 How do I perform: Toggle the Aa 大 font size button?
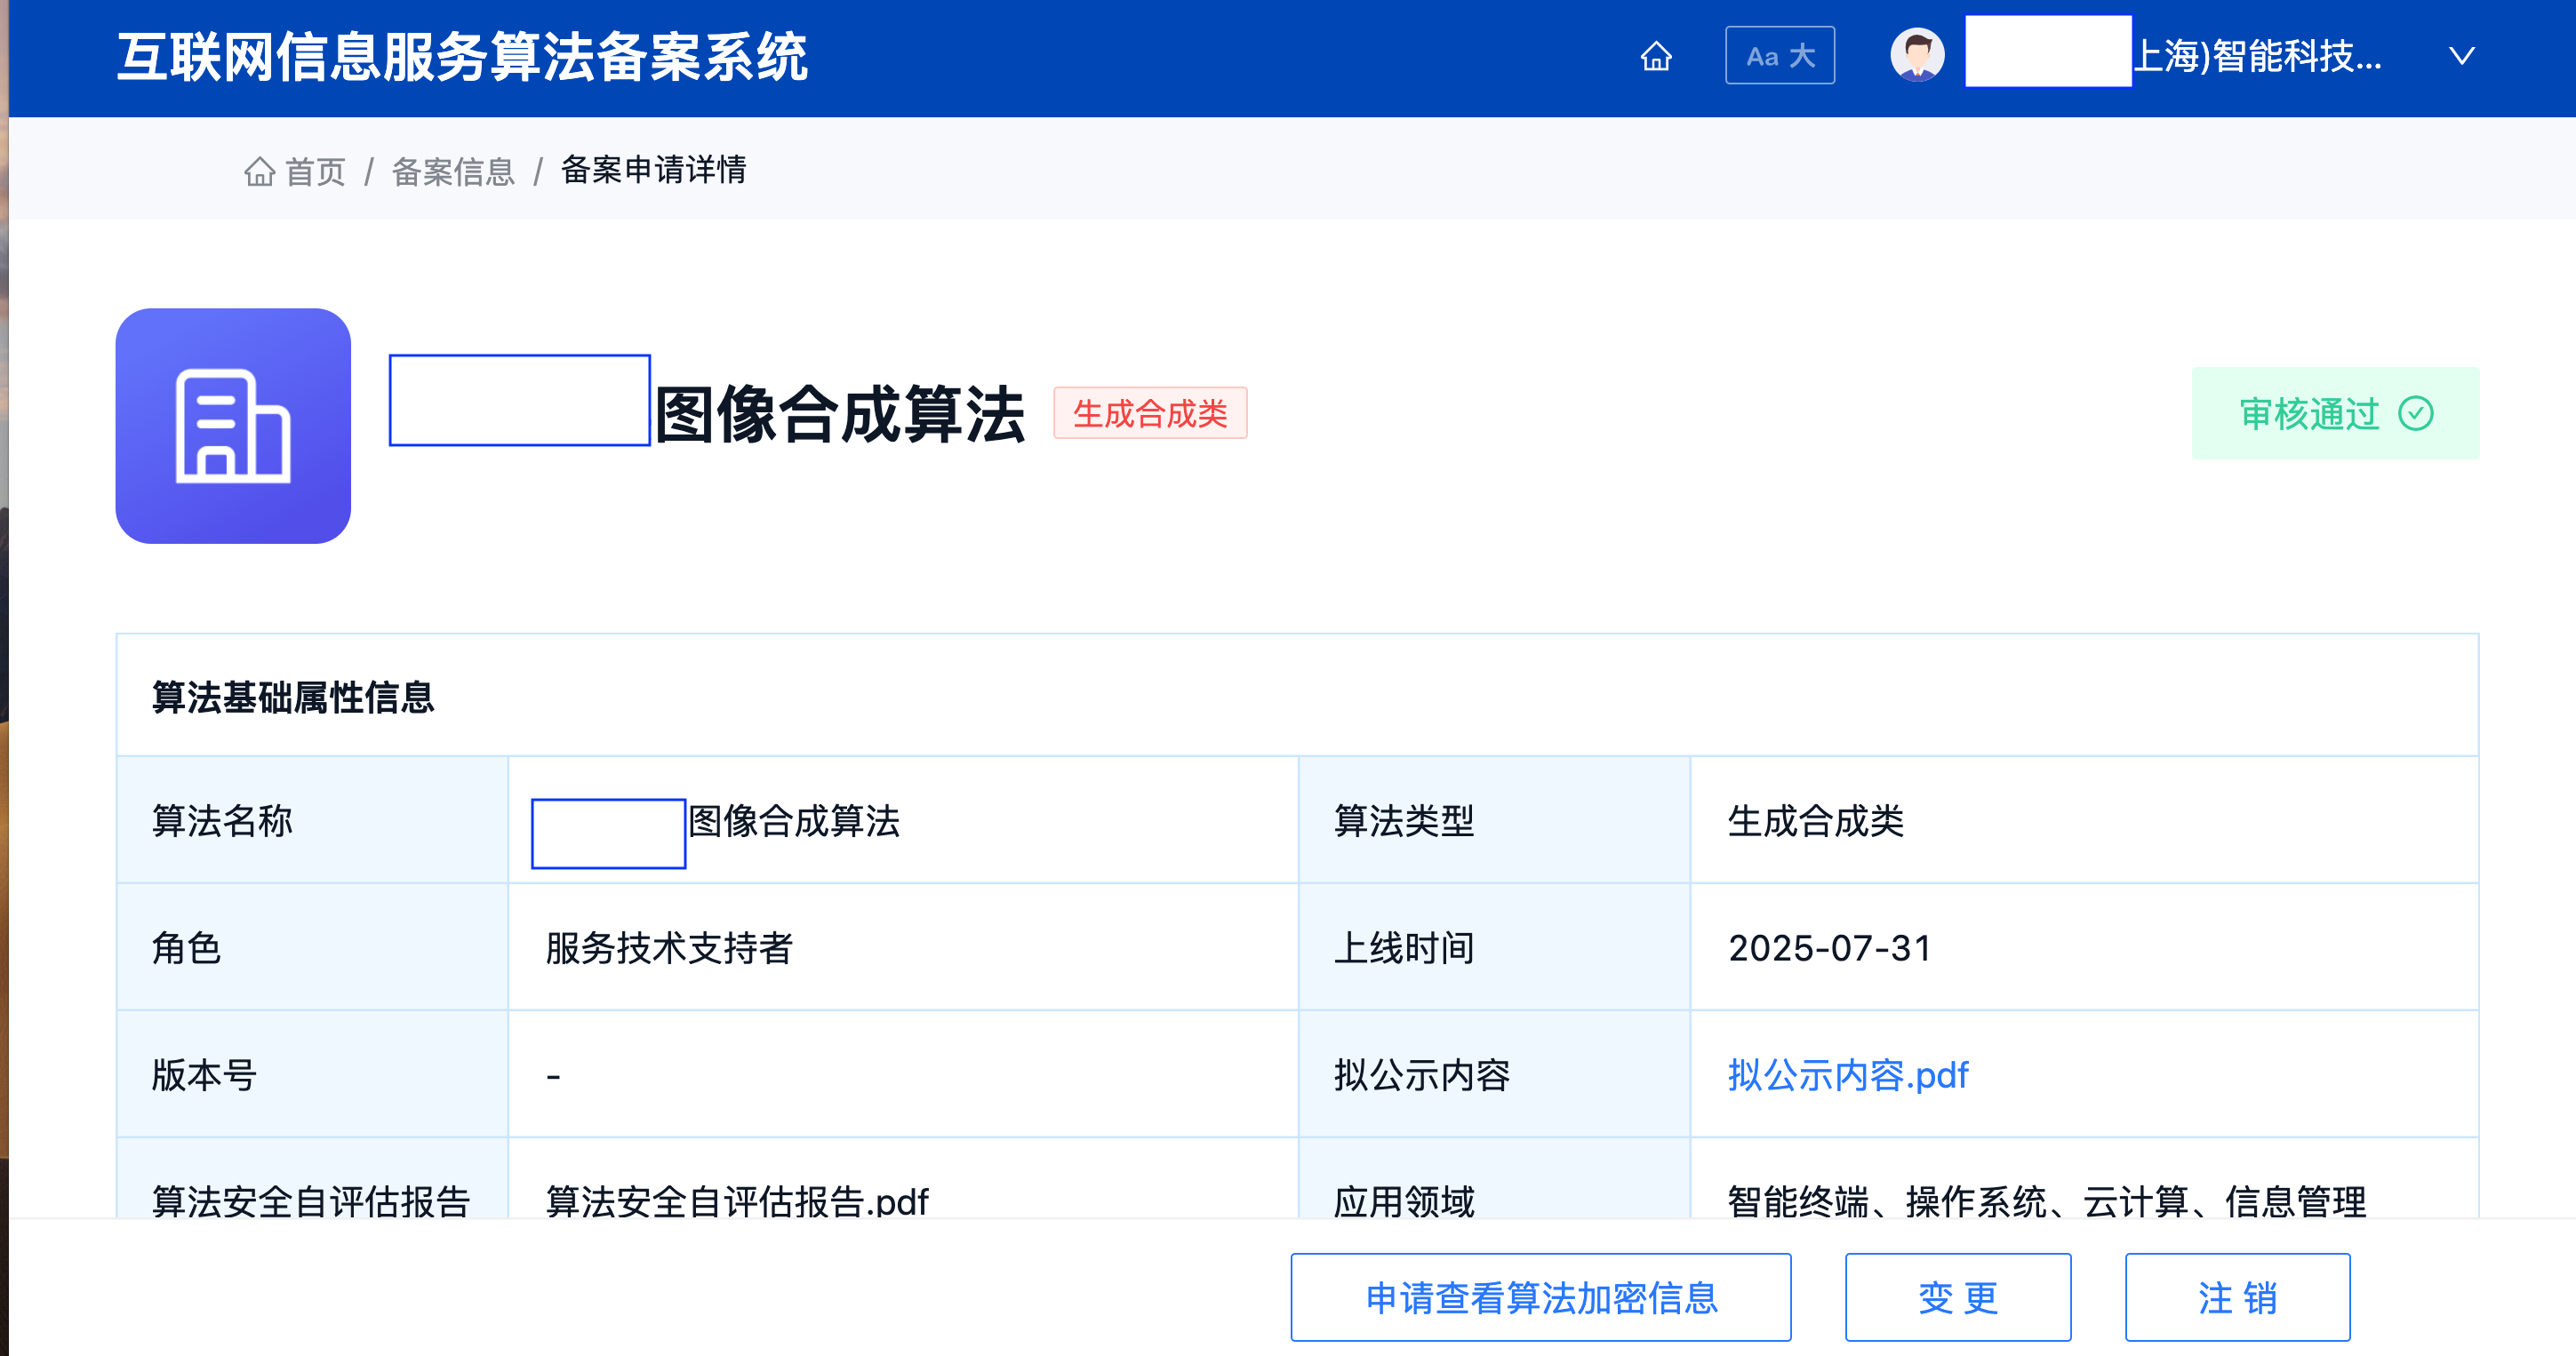1779,56
